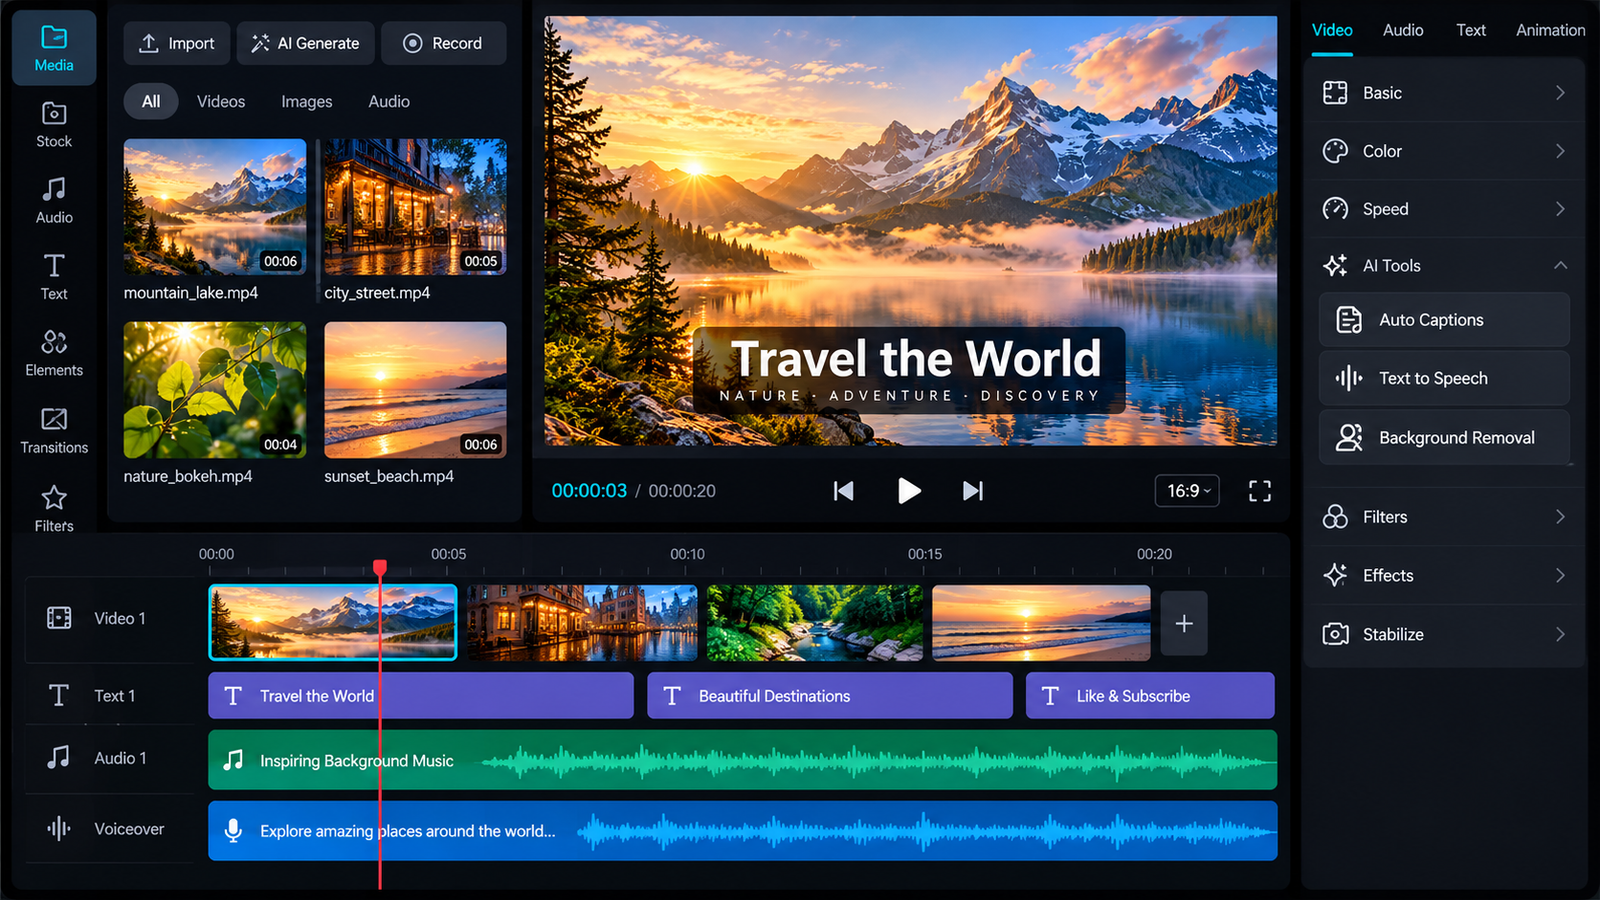Open the Text tool in left sidebar
1600x900 pixels.
pos(54,277)
